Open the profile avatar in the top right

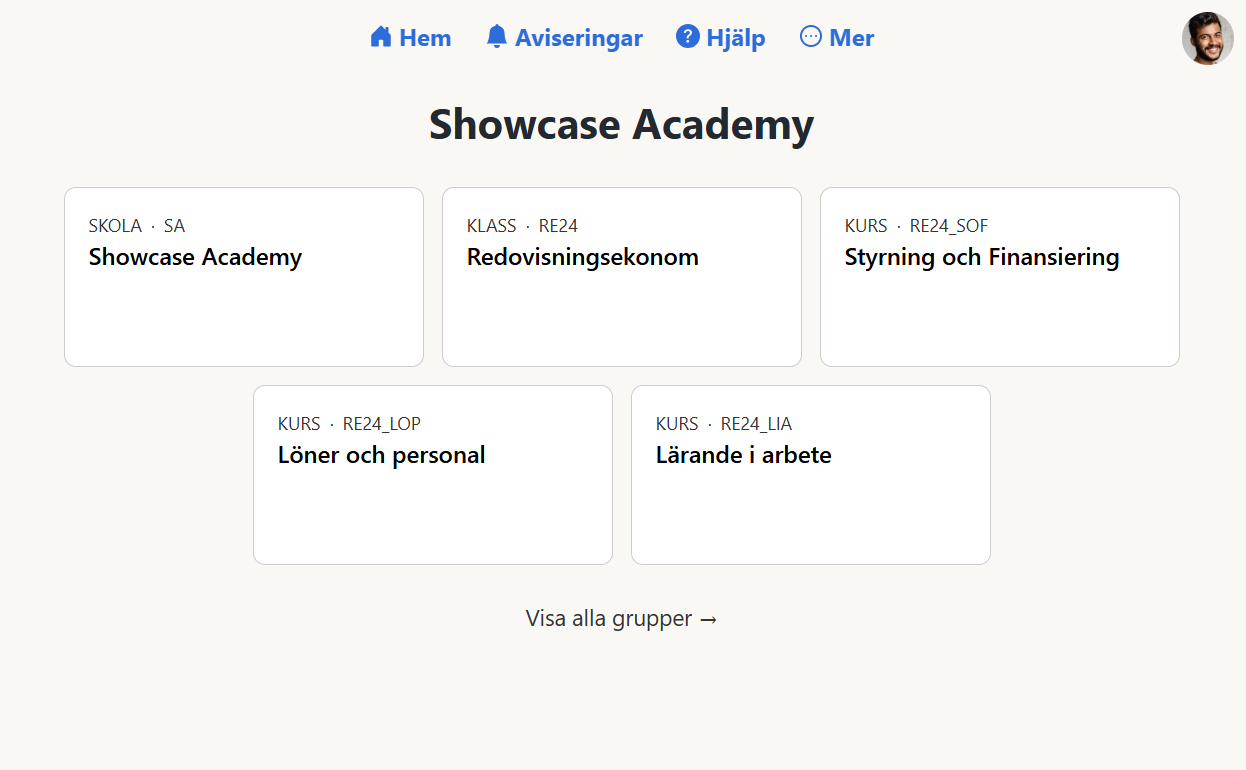(1207, 38)
